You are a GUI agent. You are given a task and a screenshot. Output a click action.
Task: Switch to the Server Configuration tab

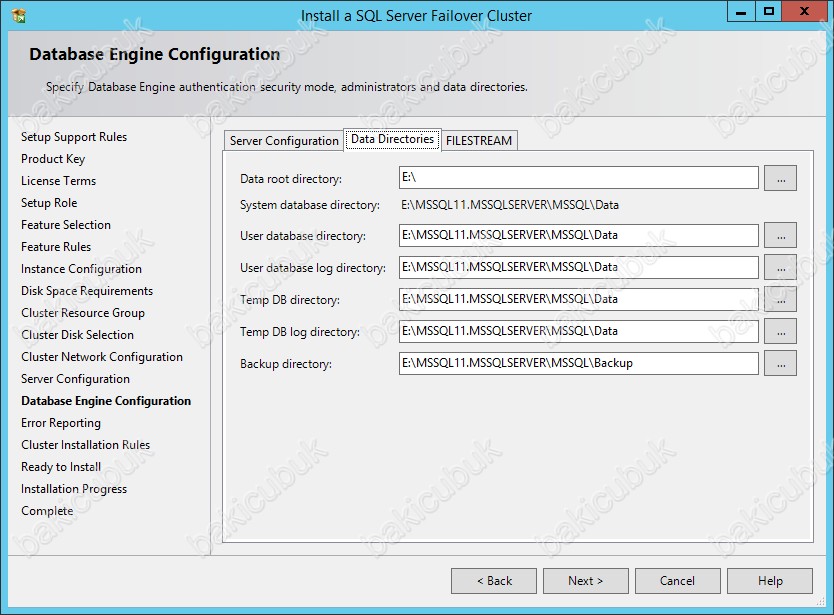[284, 140]
